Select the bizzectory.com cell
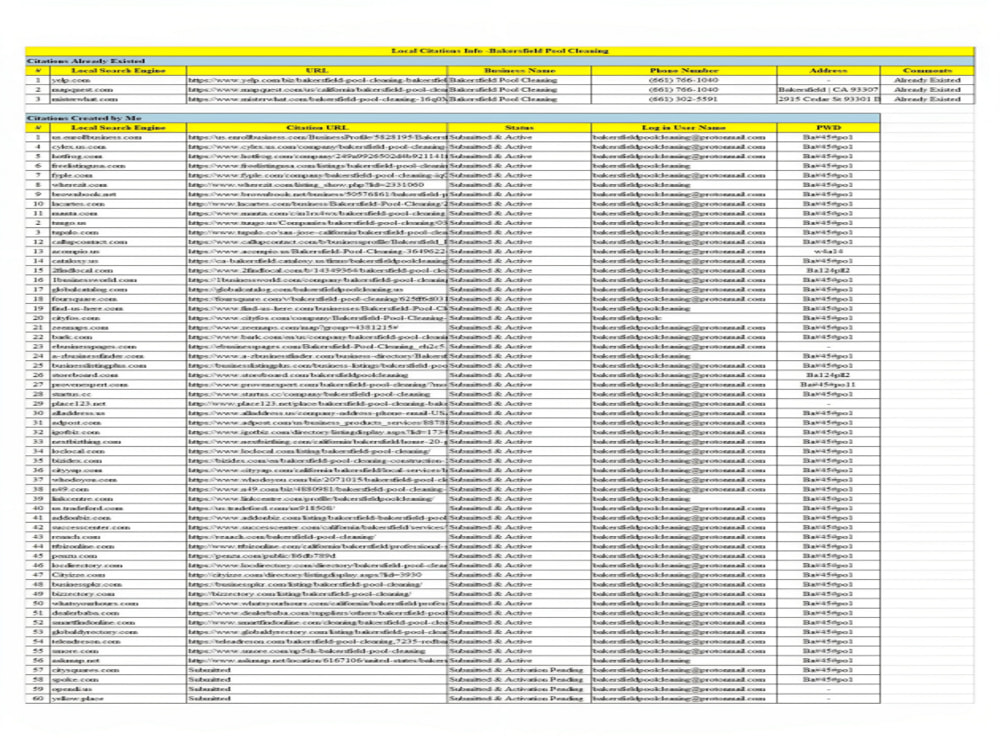 (119, 594)
